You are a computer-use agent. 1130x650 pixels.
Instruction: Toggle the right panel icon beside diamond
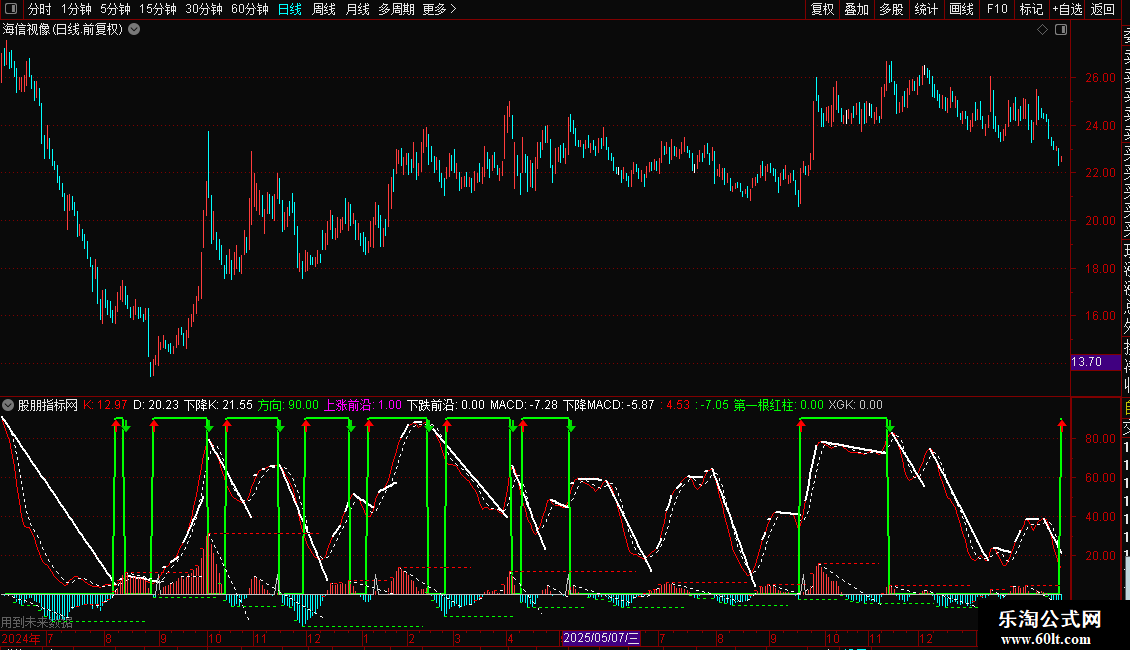coord(1060,30)
